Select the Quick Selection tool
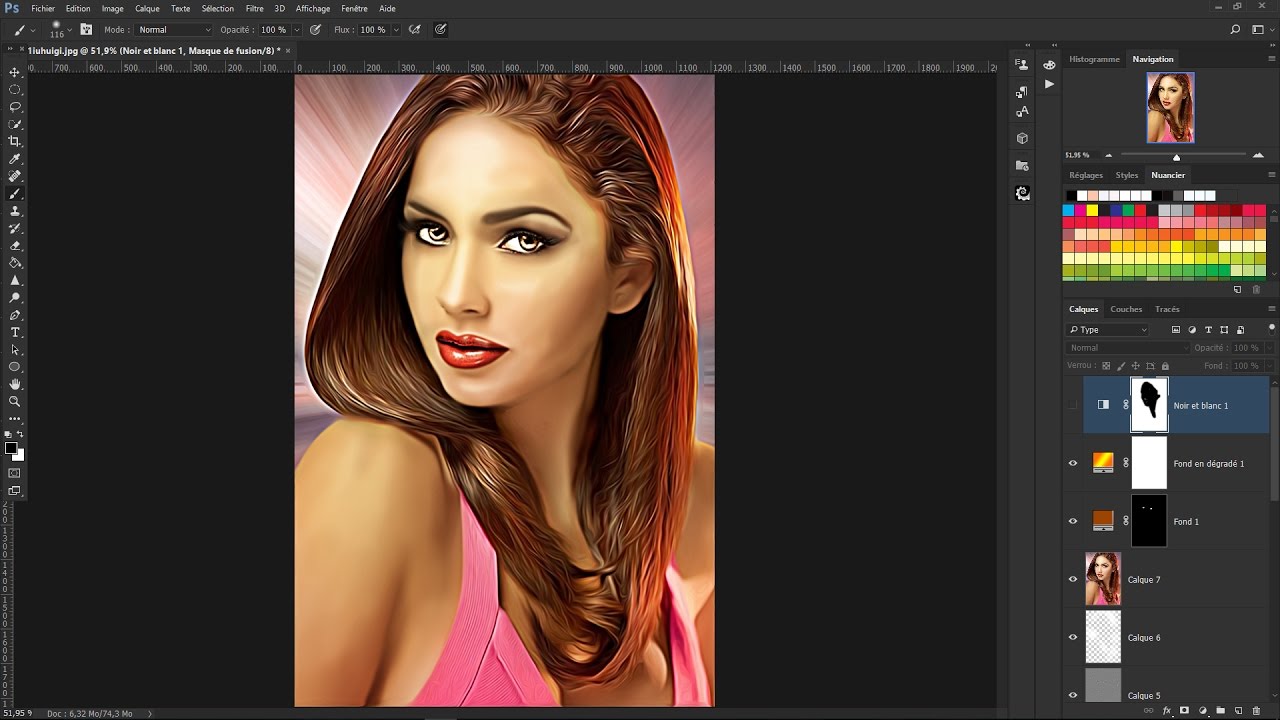 pos(15,124)
